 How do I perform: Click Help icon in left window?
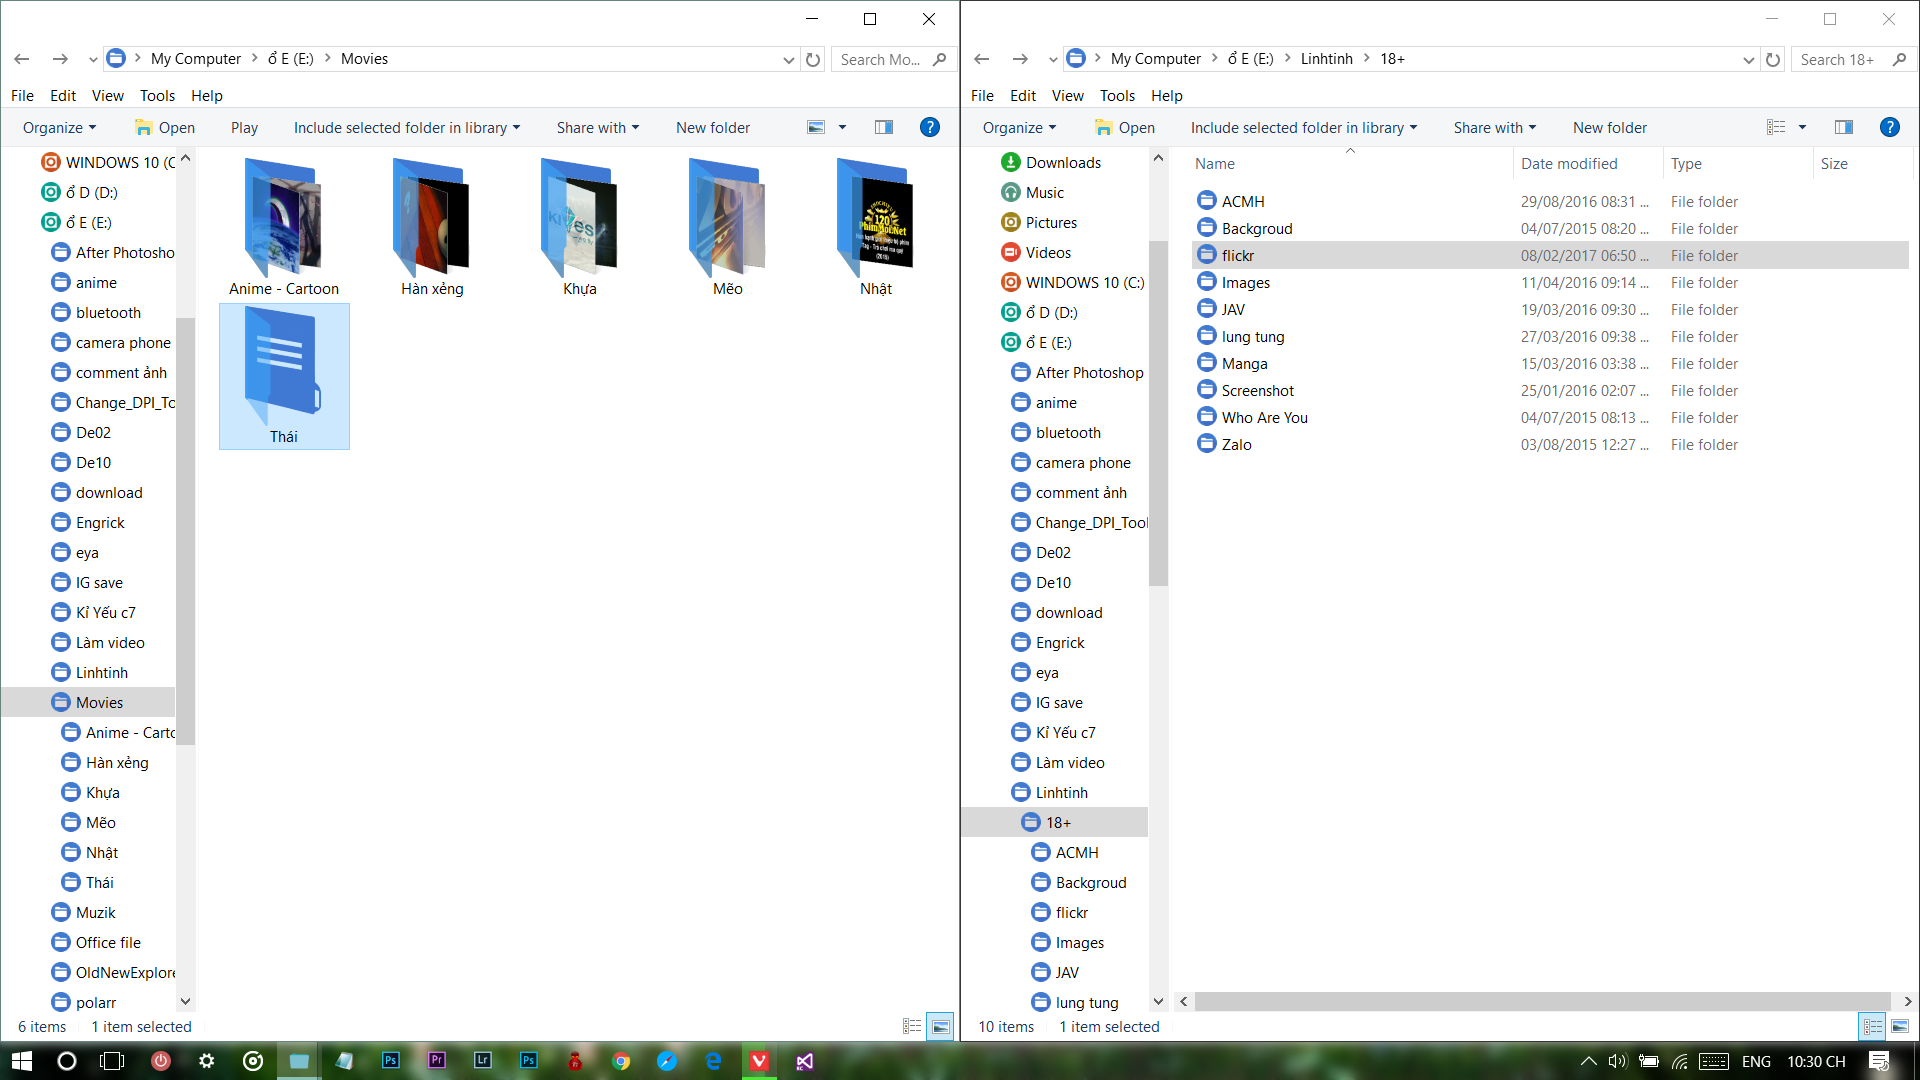[x=930, y=127]
